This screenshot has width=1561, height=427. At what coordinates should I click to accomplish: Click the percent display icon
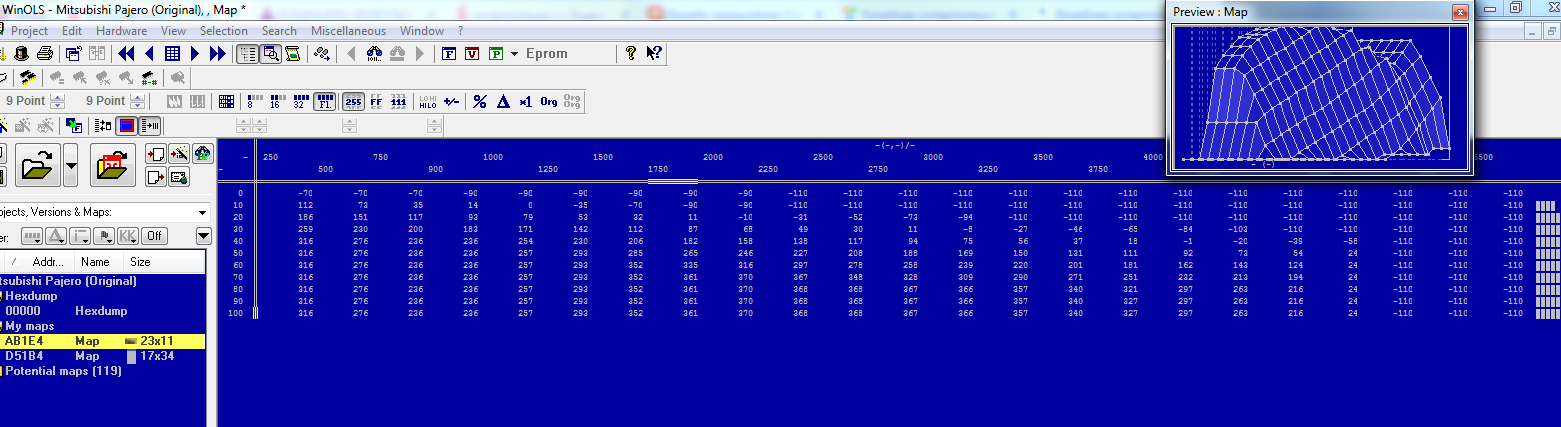click(479, 101)
